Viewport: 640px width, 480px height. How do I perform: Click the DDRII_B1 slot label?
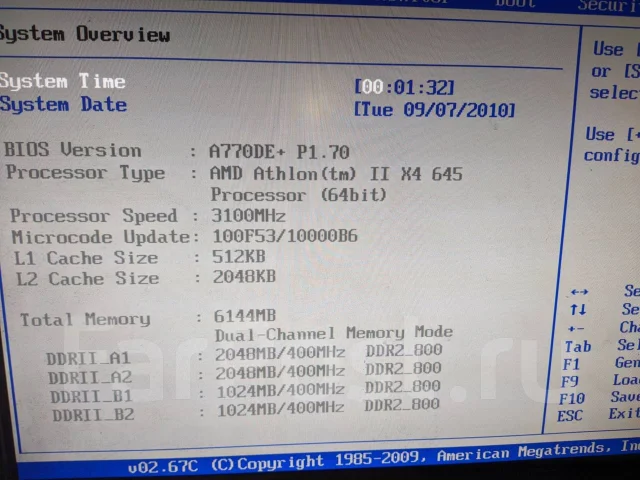[91, 396]
